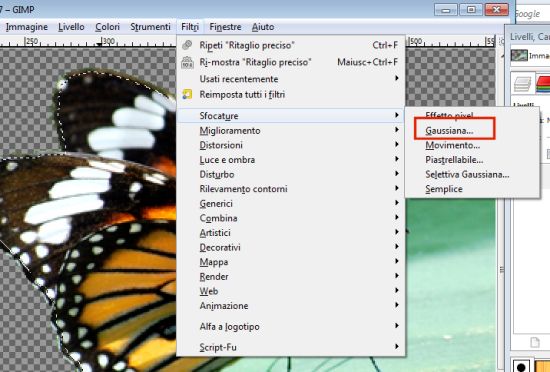Choose Gaussiana... blur filter
Screen dimensions: 550x372
472,130
